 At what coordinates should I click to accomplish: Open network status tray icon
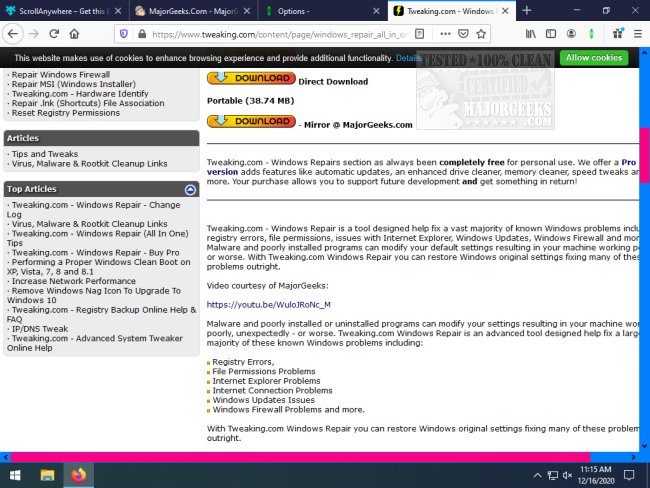point(553,475)
